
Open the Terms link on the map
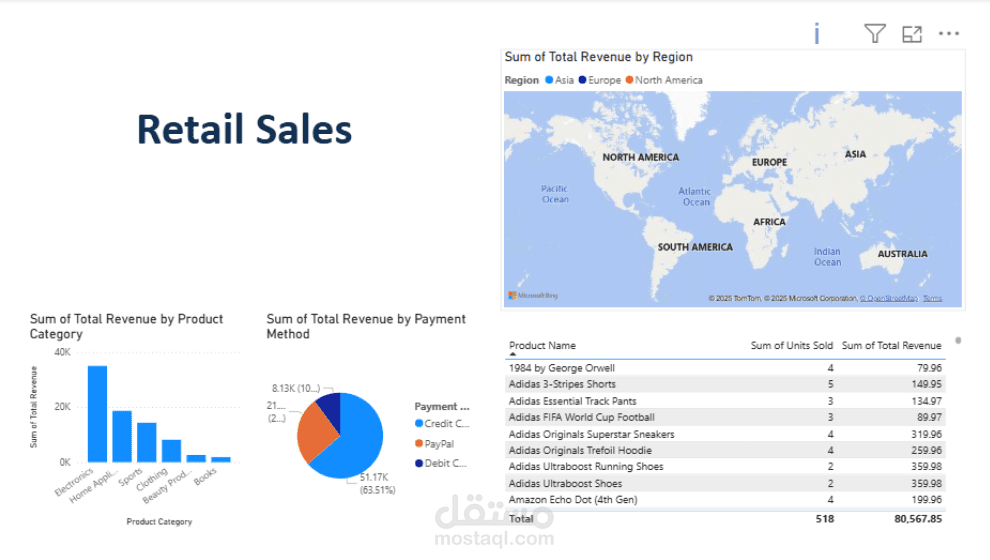[x=933, y=298]
